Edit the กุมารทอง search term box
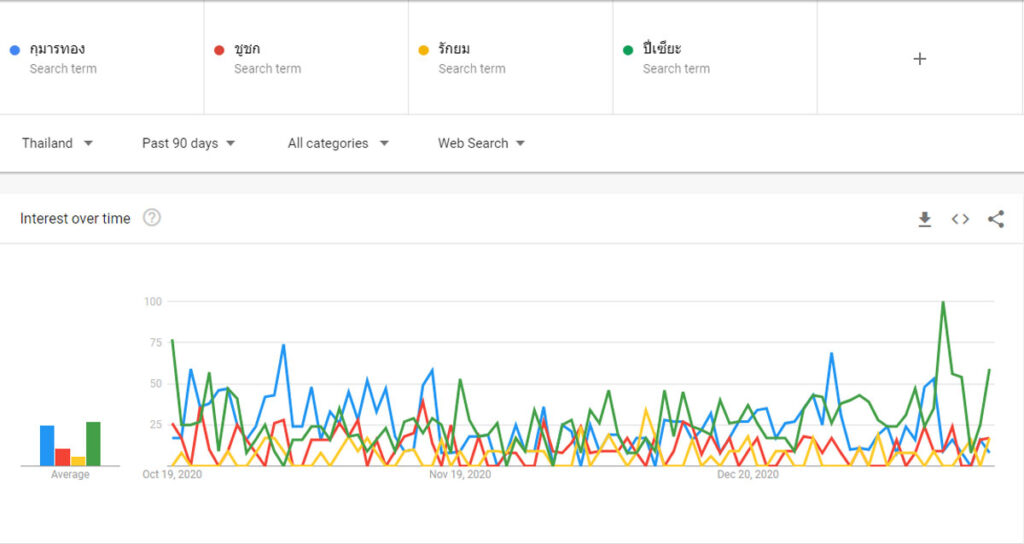Viewport: 1024px width, 544px height. coord(102,57)
